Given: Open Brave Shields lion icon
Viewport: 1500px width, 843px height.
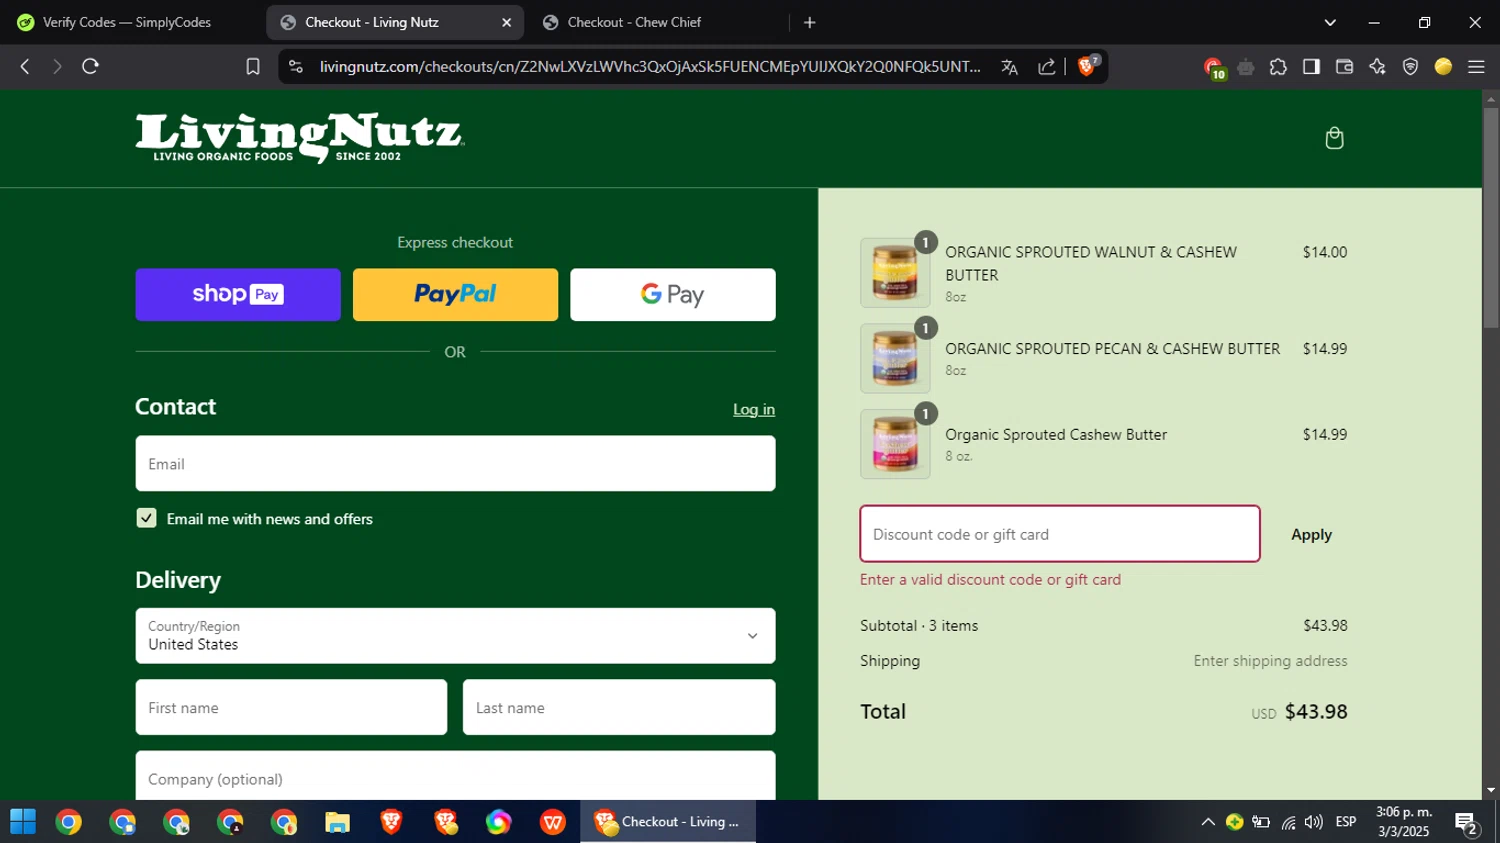Looking at the screenshot, I should click(1088, 66).
